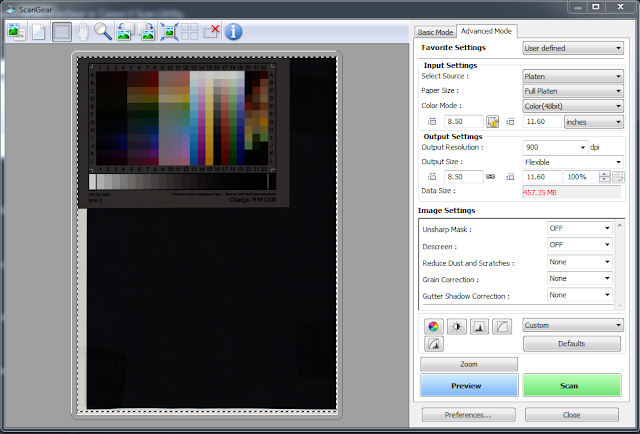Screen dimensions: 640x434
Task: Rotate the image right
Action: point(146,32)
